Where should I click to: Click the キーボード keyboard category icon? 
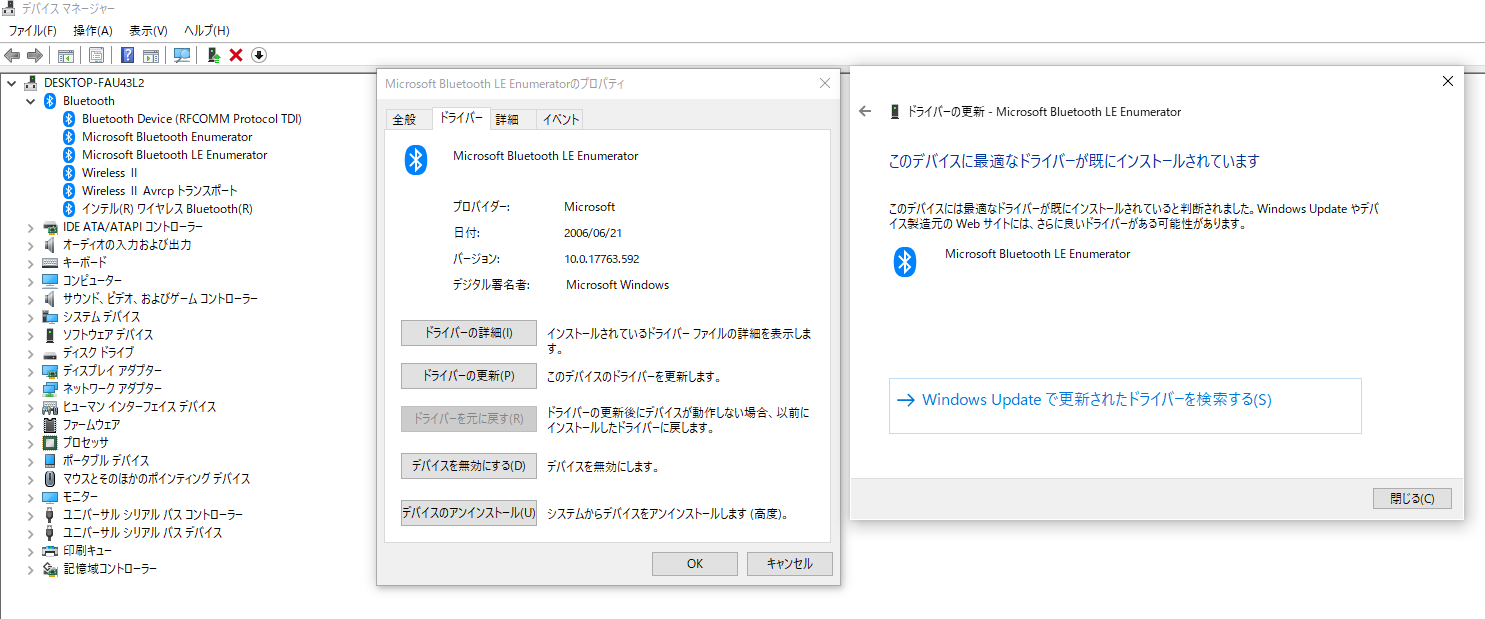[50, 263]
